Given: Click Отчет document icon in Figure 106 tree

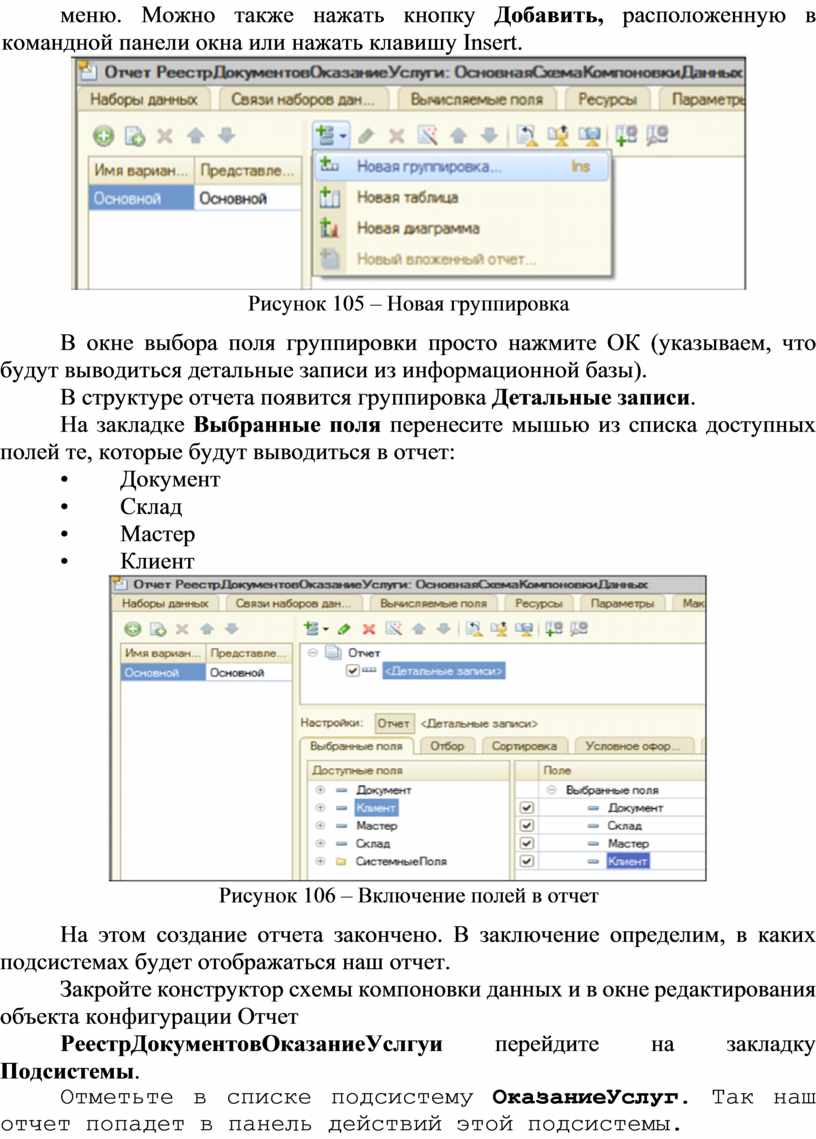Looking at the screenshot, I should pyautogui.click(x=333, y=652).
